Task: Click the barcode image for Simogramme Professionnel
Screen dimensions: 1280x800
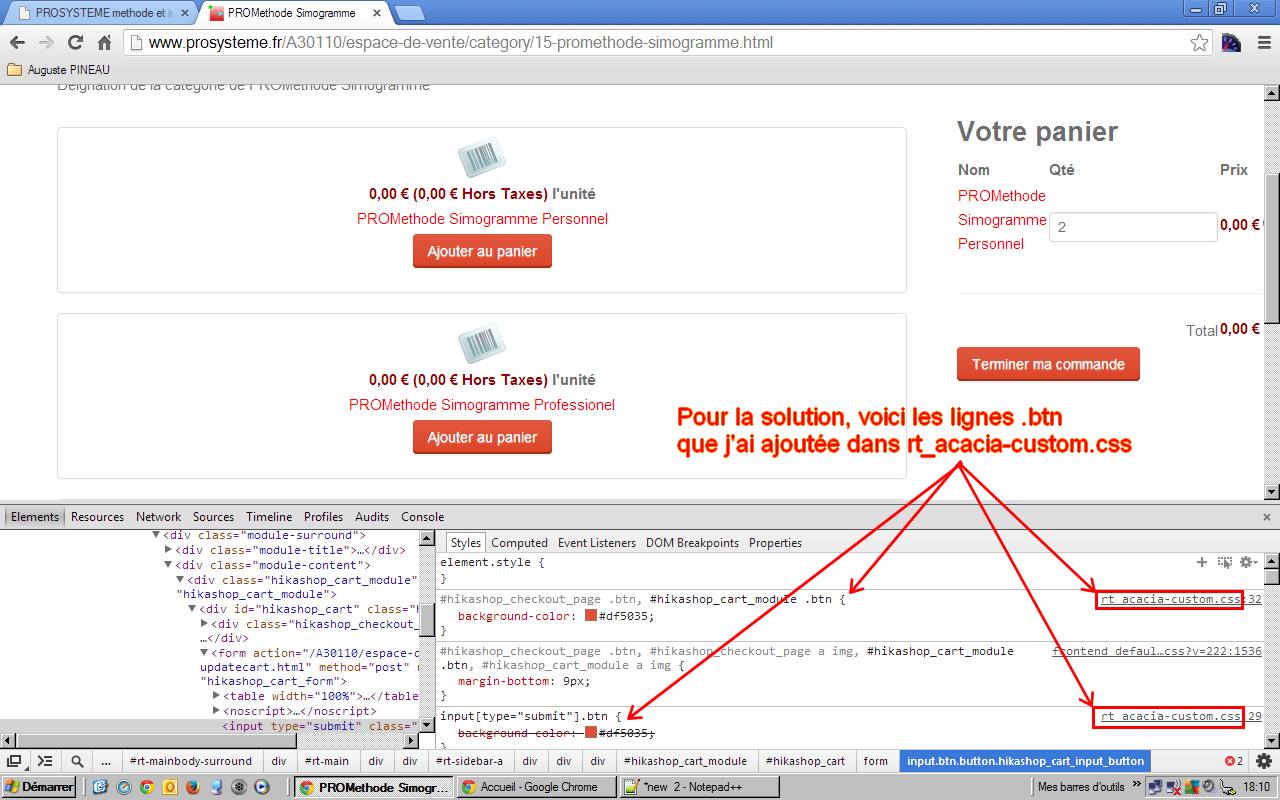Action: click(x=482, y=345)
